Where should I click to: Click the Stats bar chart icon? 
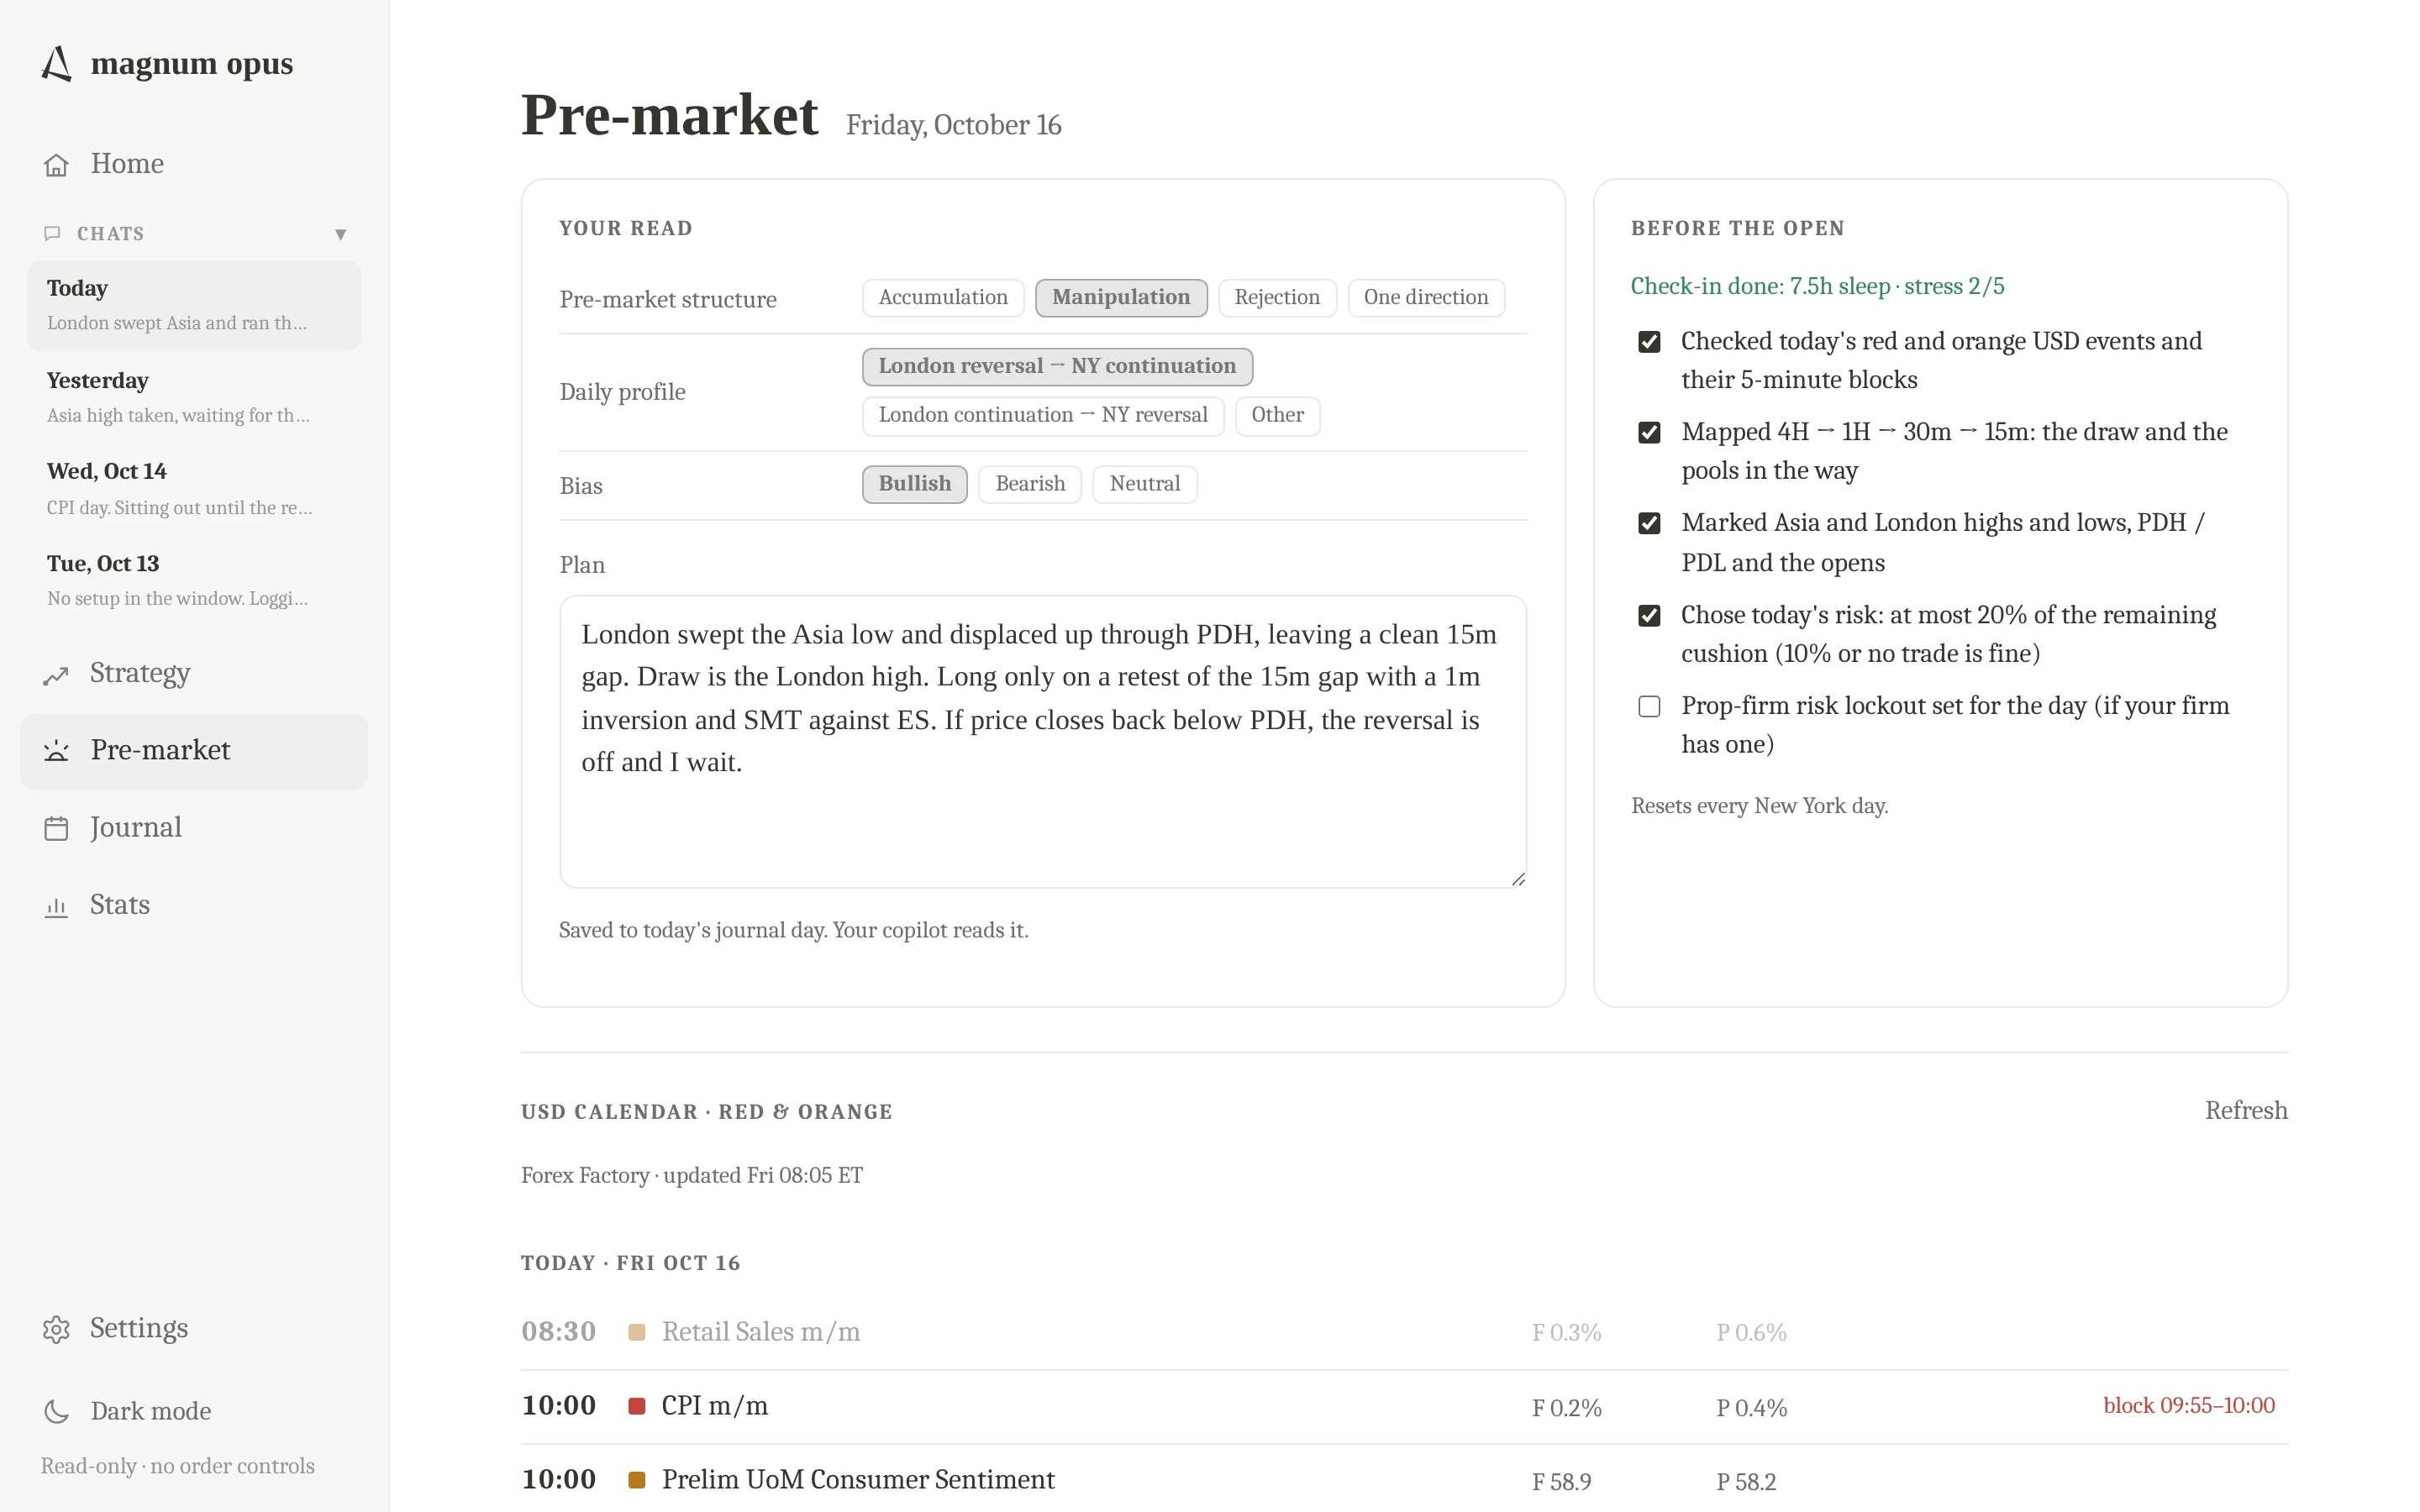tap(56, 907)
